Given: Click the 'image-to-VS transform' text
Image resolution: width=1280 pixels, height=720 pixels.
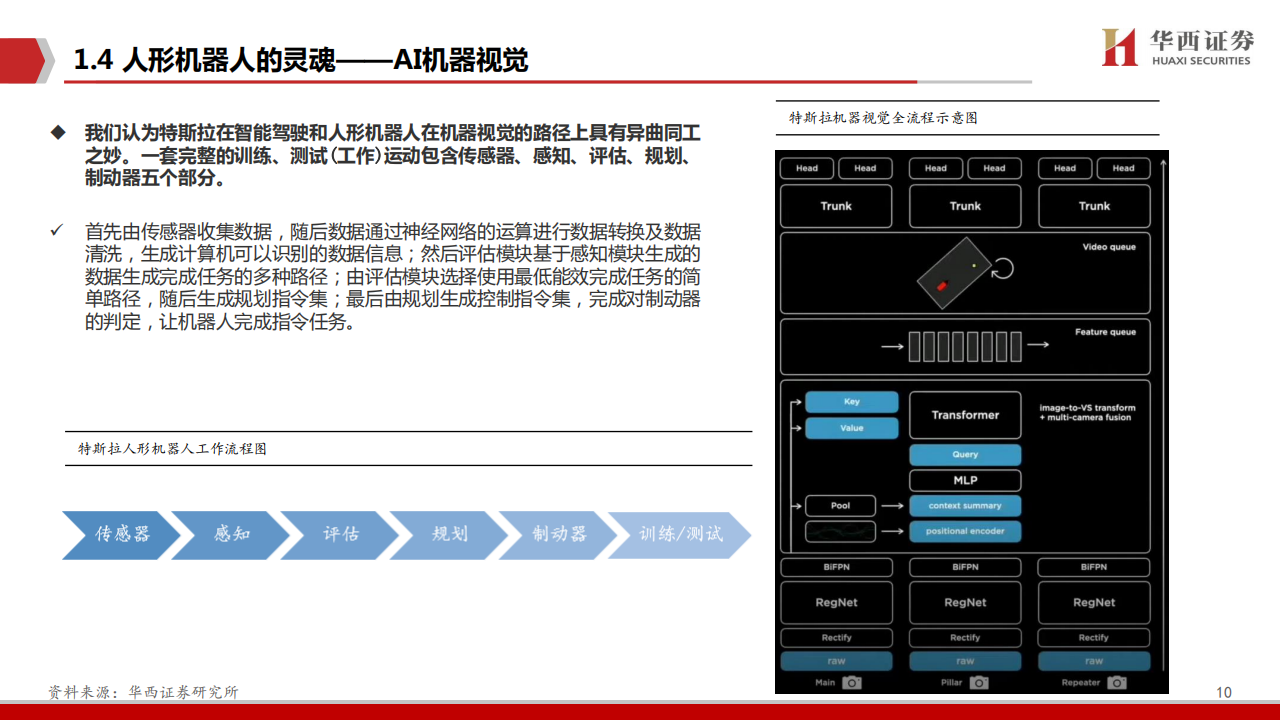Looking at the screenshot, I should click(1087, 408).
